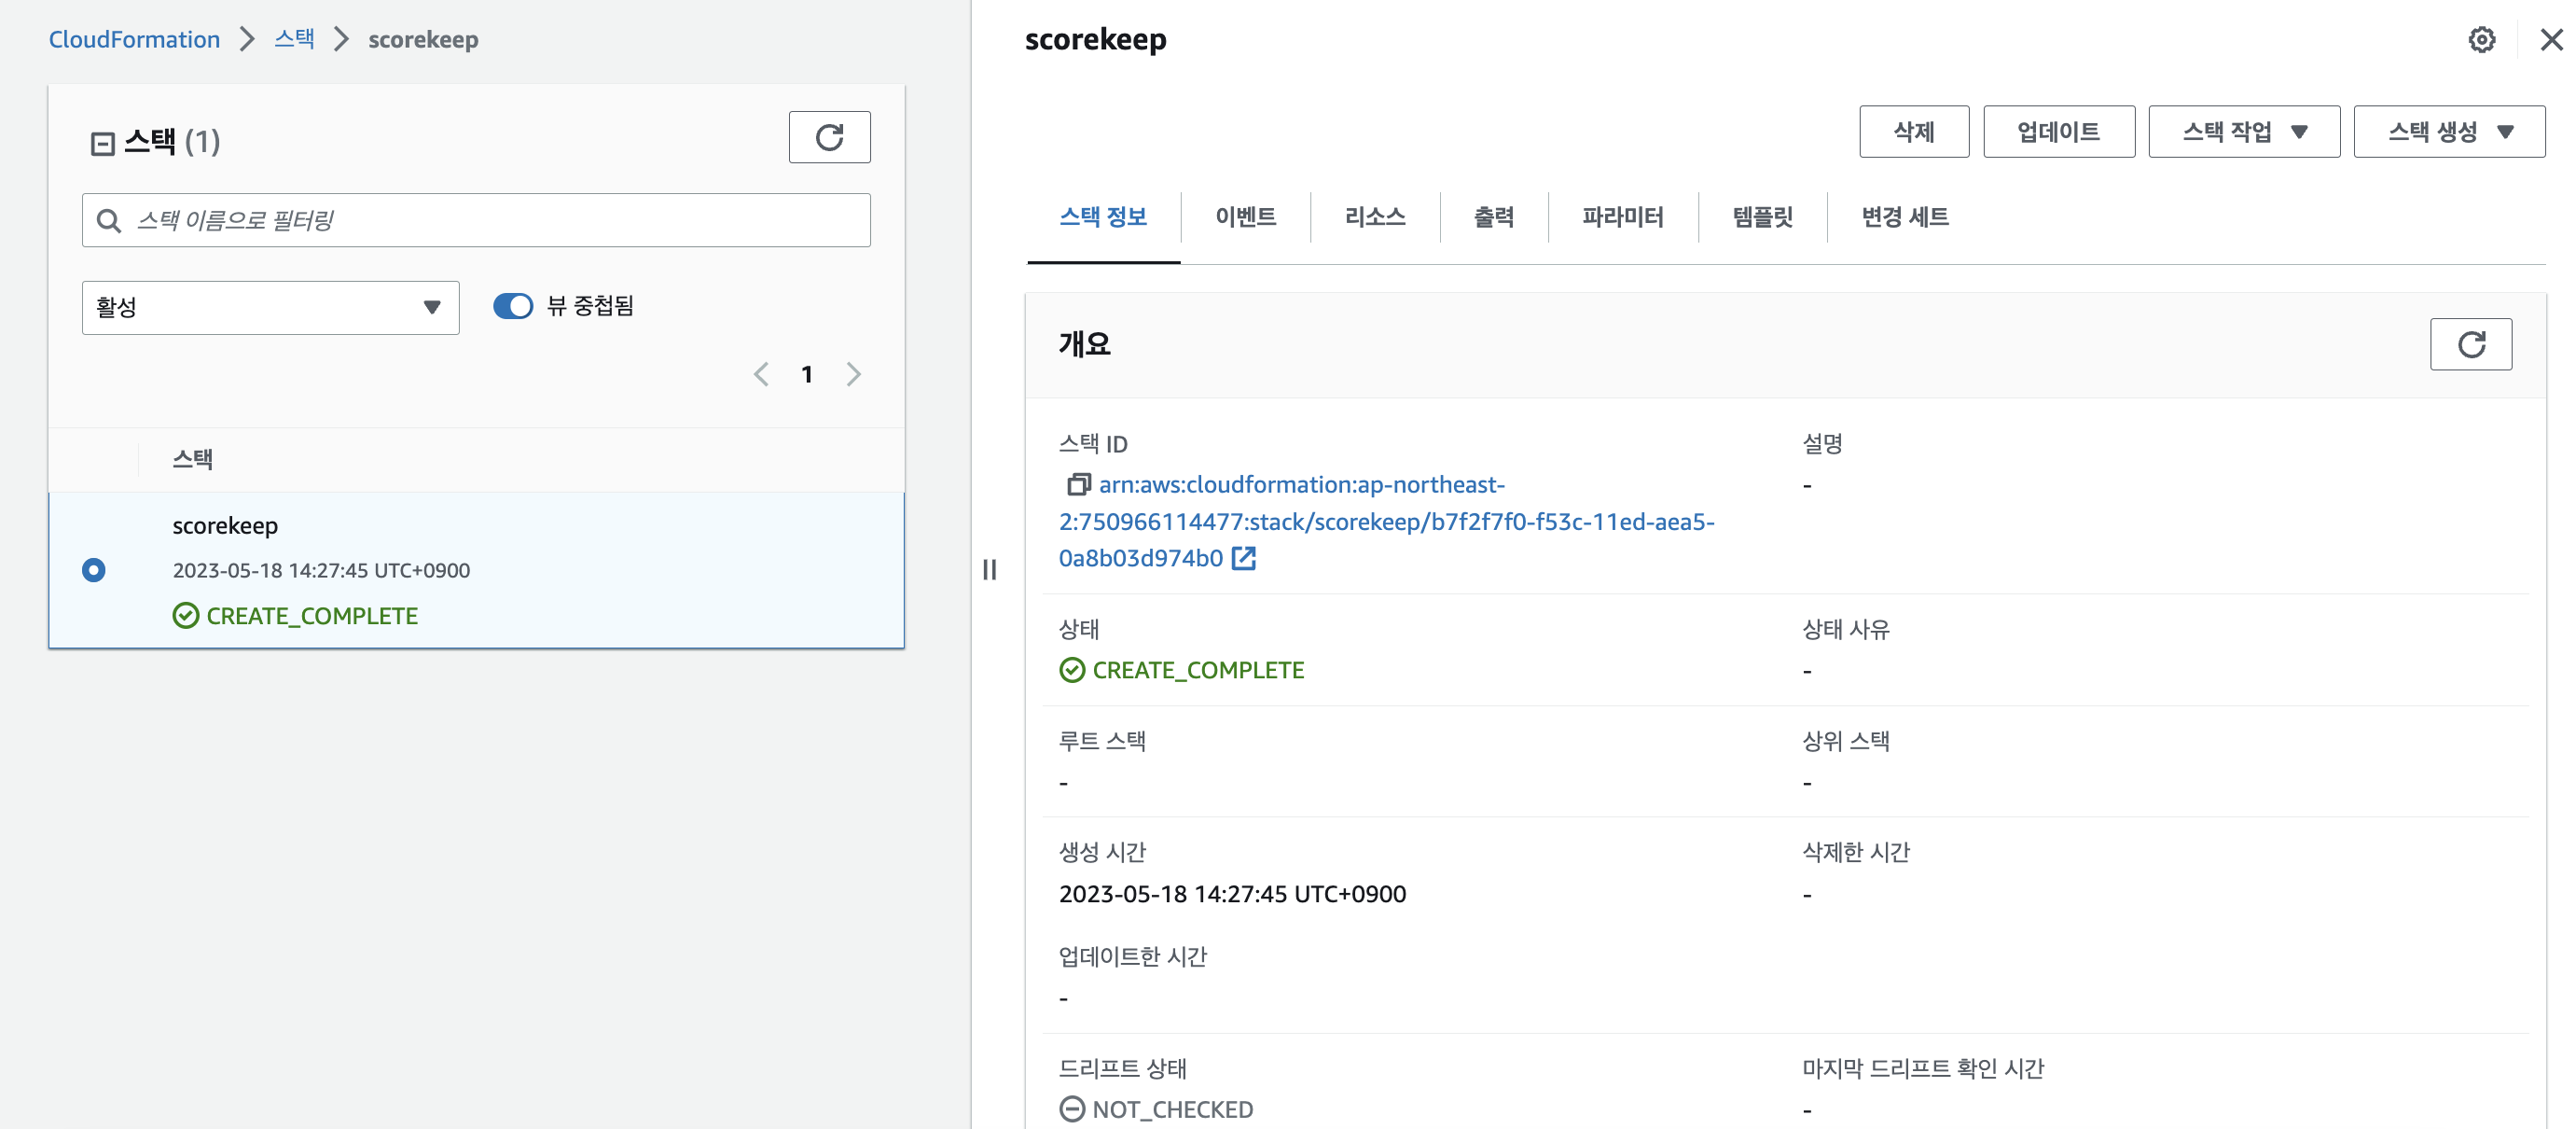
Task: Click the stack ARN link
Action: coord(1386,521)
